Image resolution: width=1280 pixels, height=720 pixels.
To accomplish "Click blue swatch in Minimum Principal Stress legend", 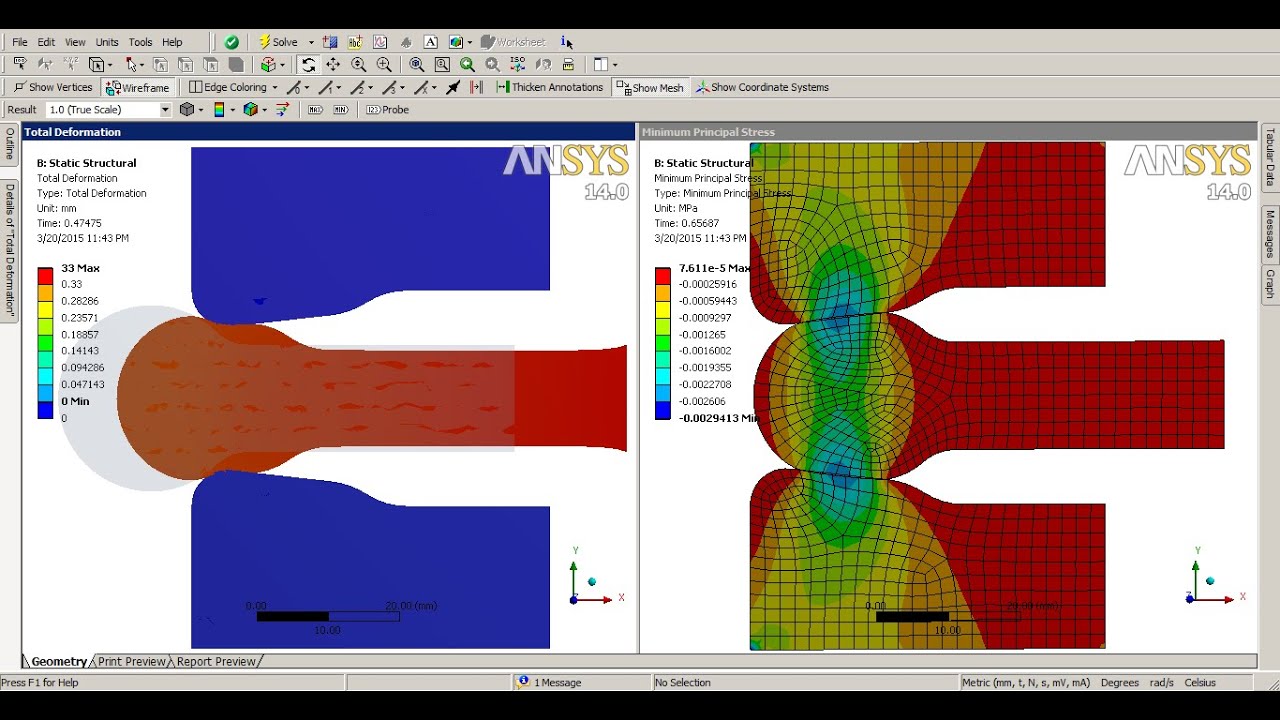I will 662,410.
